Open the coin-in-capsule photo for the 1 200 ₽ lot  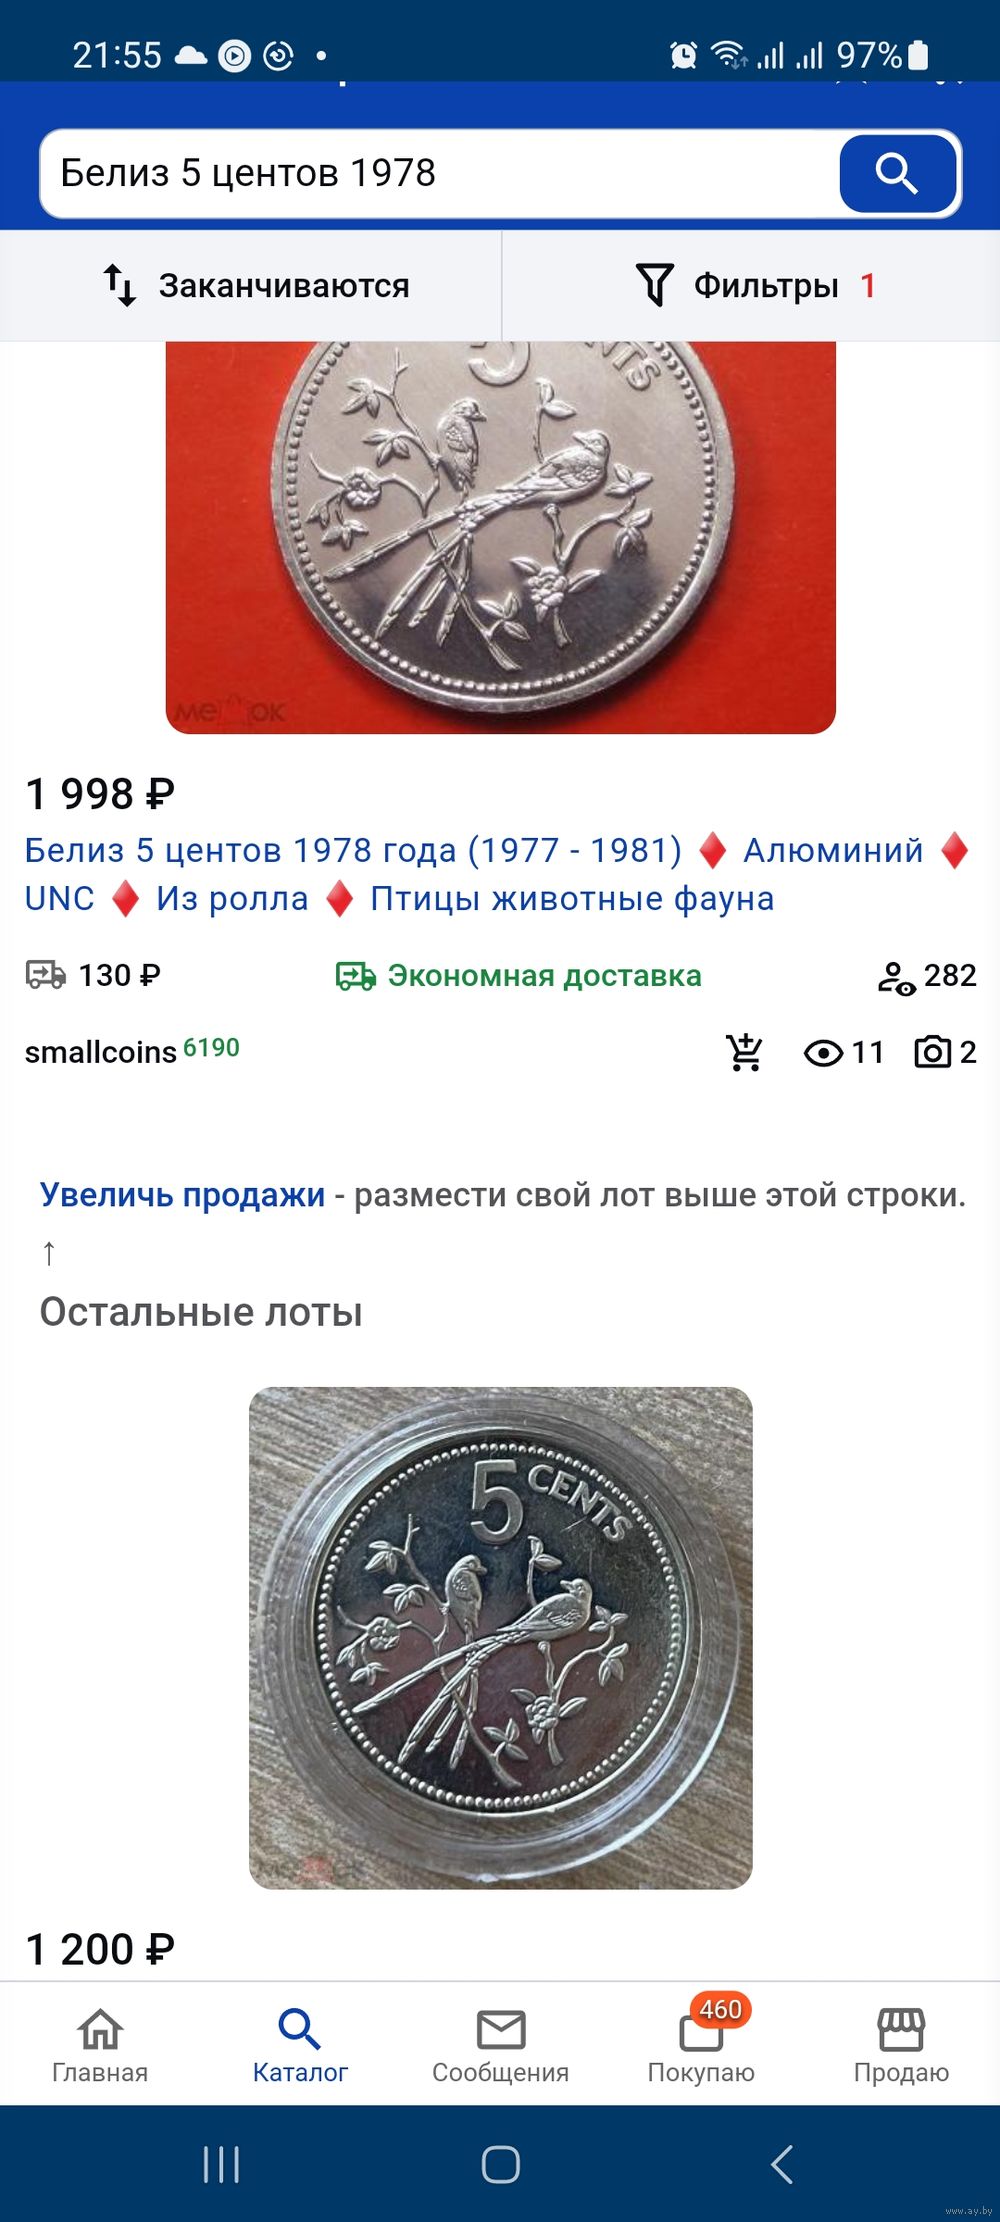point(500,1638)
